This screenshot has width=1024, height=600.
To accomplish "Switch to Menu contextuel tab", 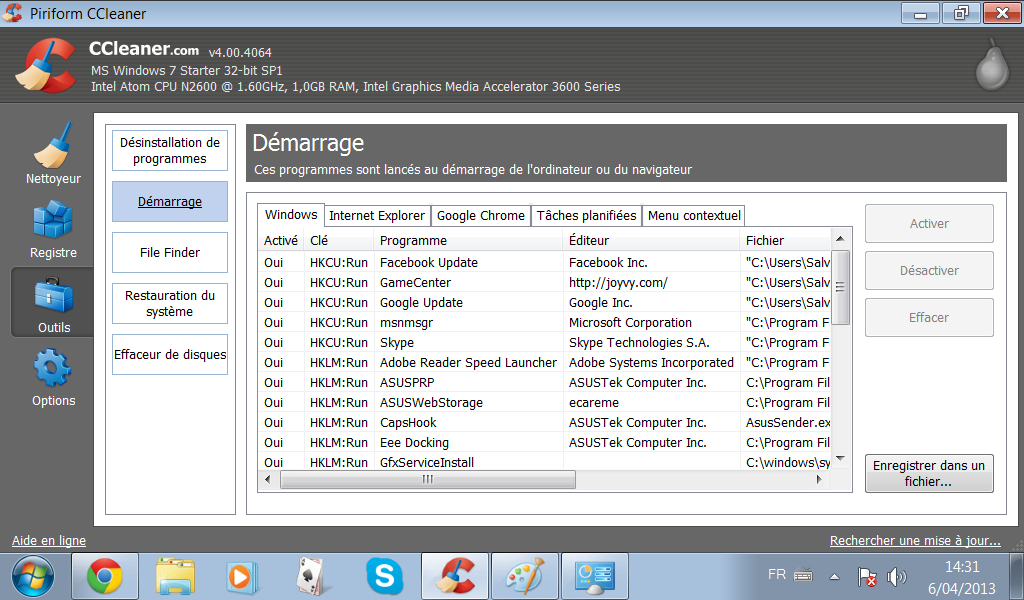I will 694,215.
